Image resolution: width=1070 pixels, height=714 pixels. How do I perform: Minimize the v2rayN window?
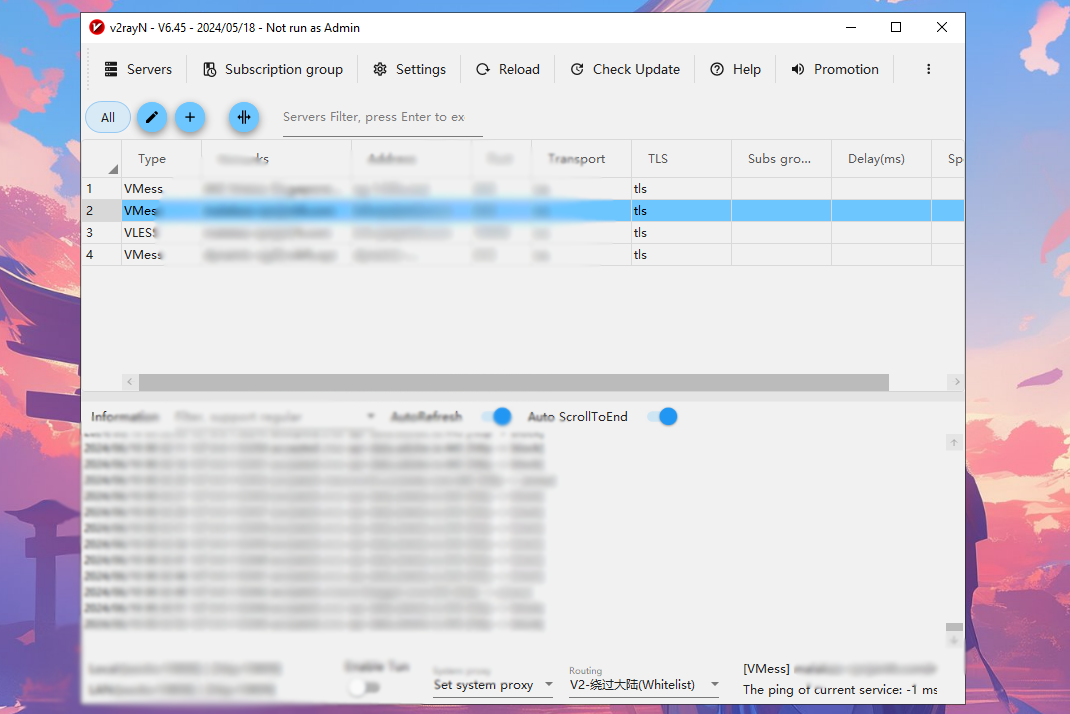click(x=851, y=27)
